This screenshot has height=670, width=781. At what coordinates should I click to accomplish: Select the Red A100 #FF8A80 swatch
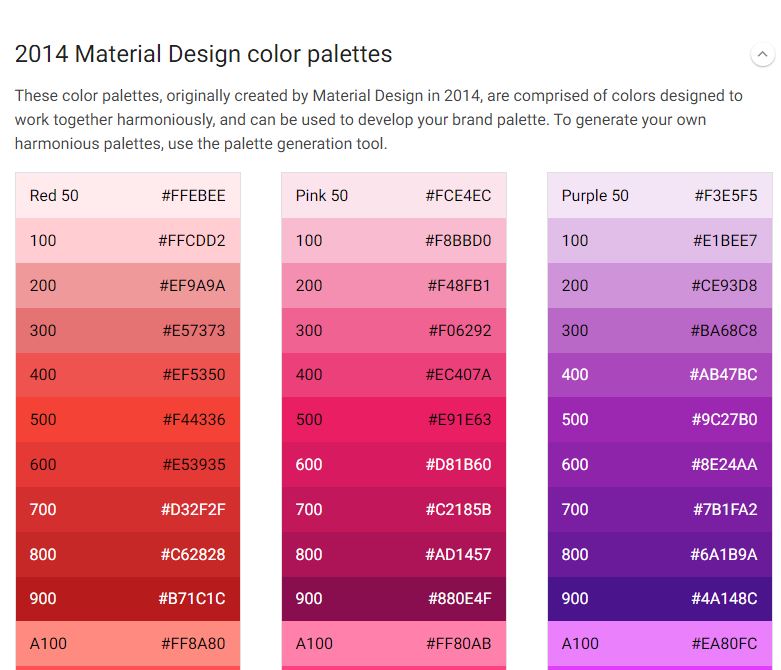tap(128, 643)
